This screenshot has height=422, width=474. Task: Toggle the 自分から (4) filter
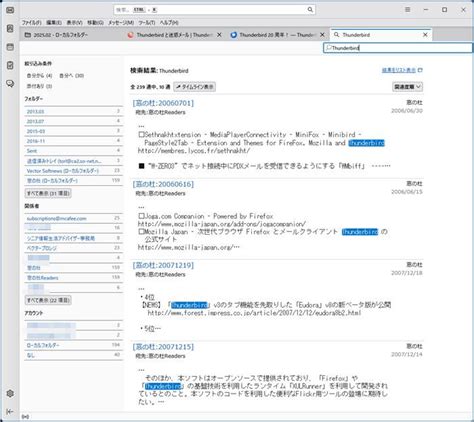click(39, 76)
